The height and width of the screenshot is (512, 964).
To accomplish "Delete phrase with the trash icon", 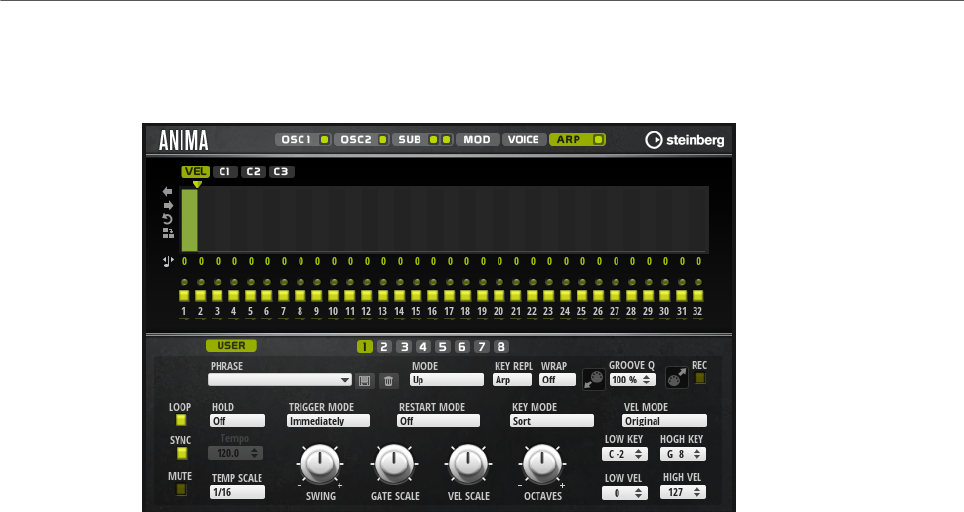I will point(389,380).
